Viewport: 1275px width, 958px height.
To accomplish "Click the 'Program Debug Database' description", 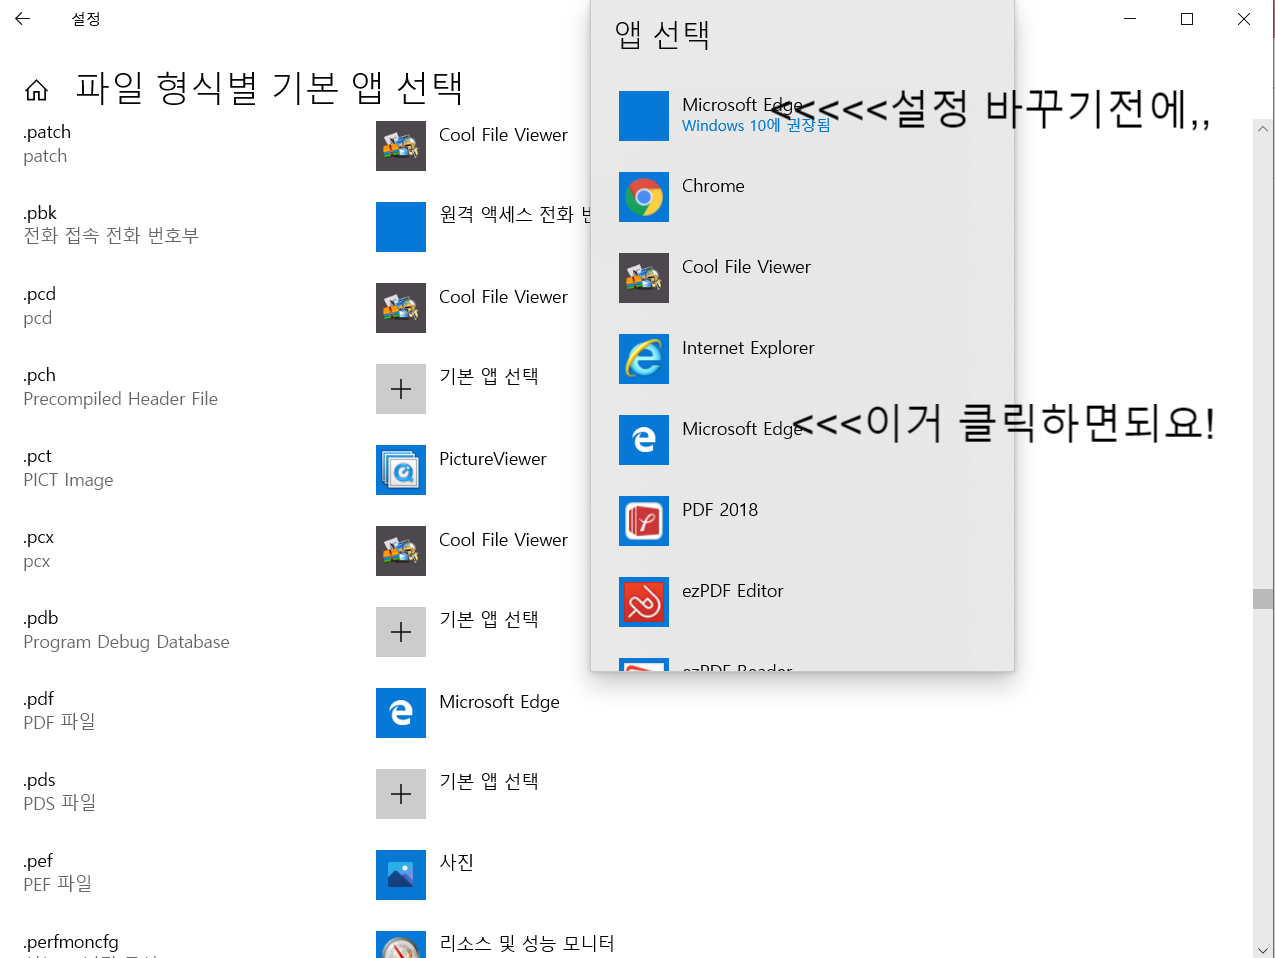I will pos(127,642).
